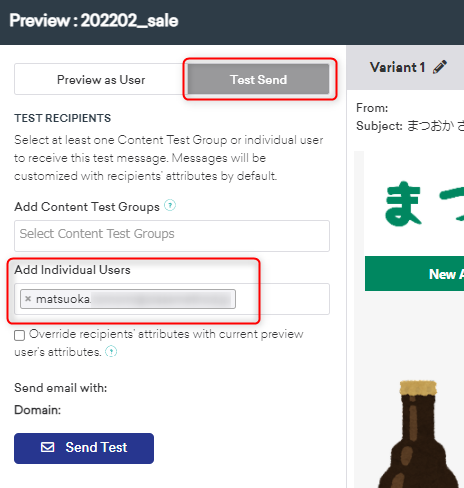Click the pencil icon beside Variant 1
The width and height of the screenshot is (464, 488).
(x=440, y=67)
